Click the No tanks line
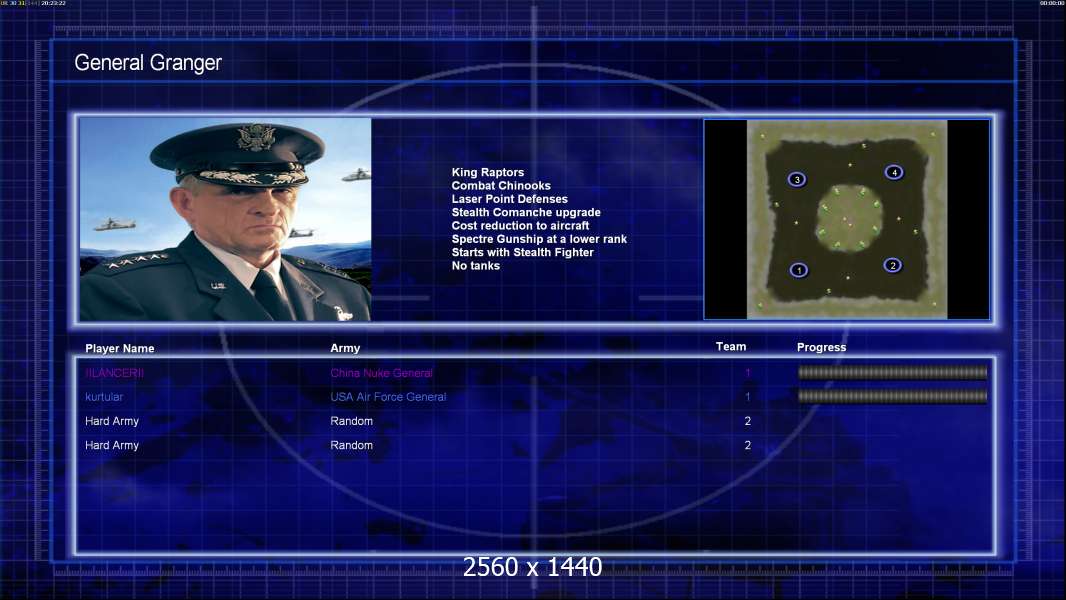 475,266
